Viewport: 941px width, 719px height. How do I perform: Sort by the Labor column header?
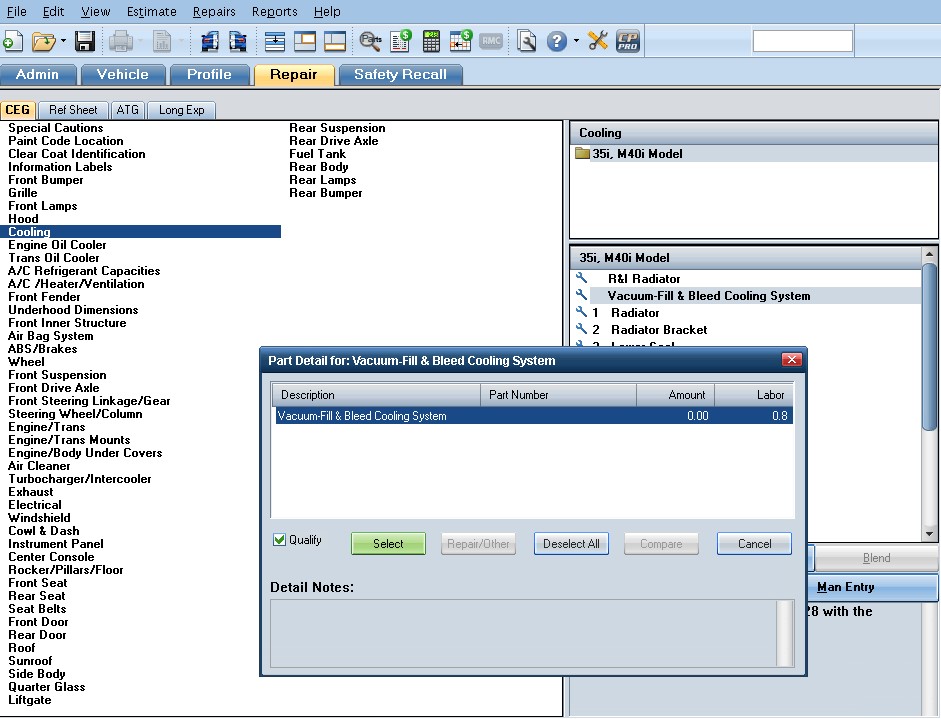(x=754, y=395)
